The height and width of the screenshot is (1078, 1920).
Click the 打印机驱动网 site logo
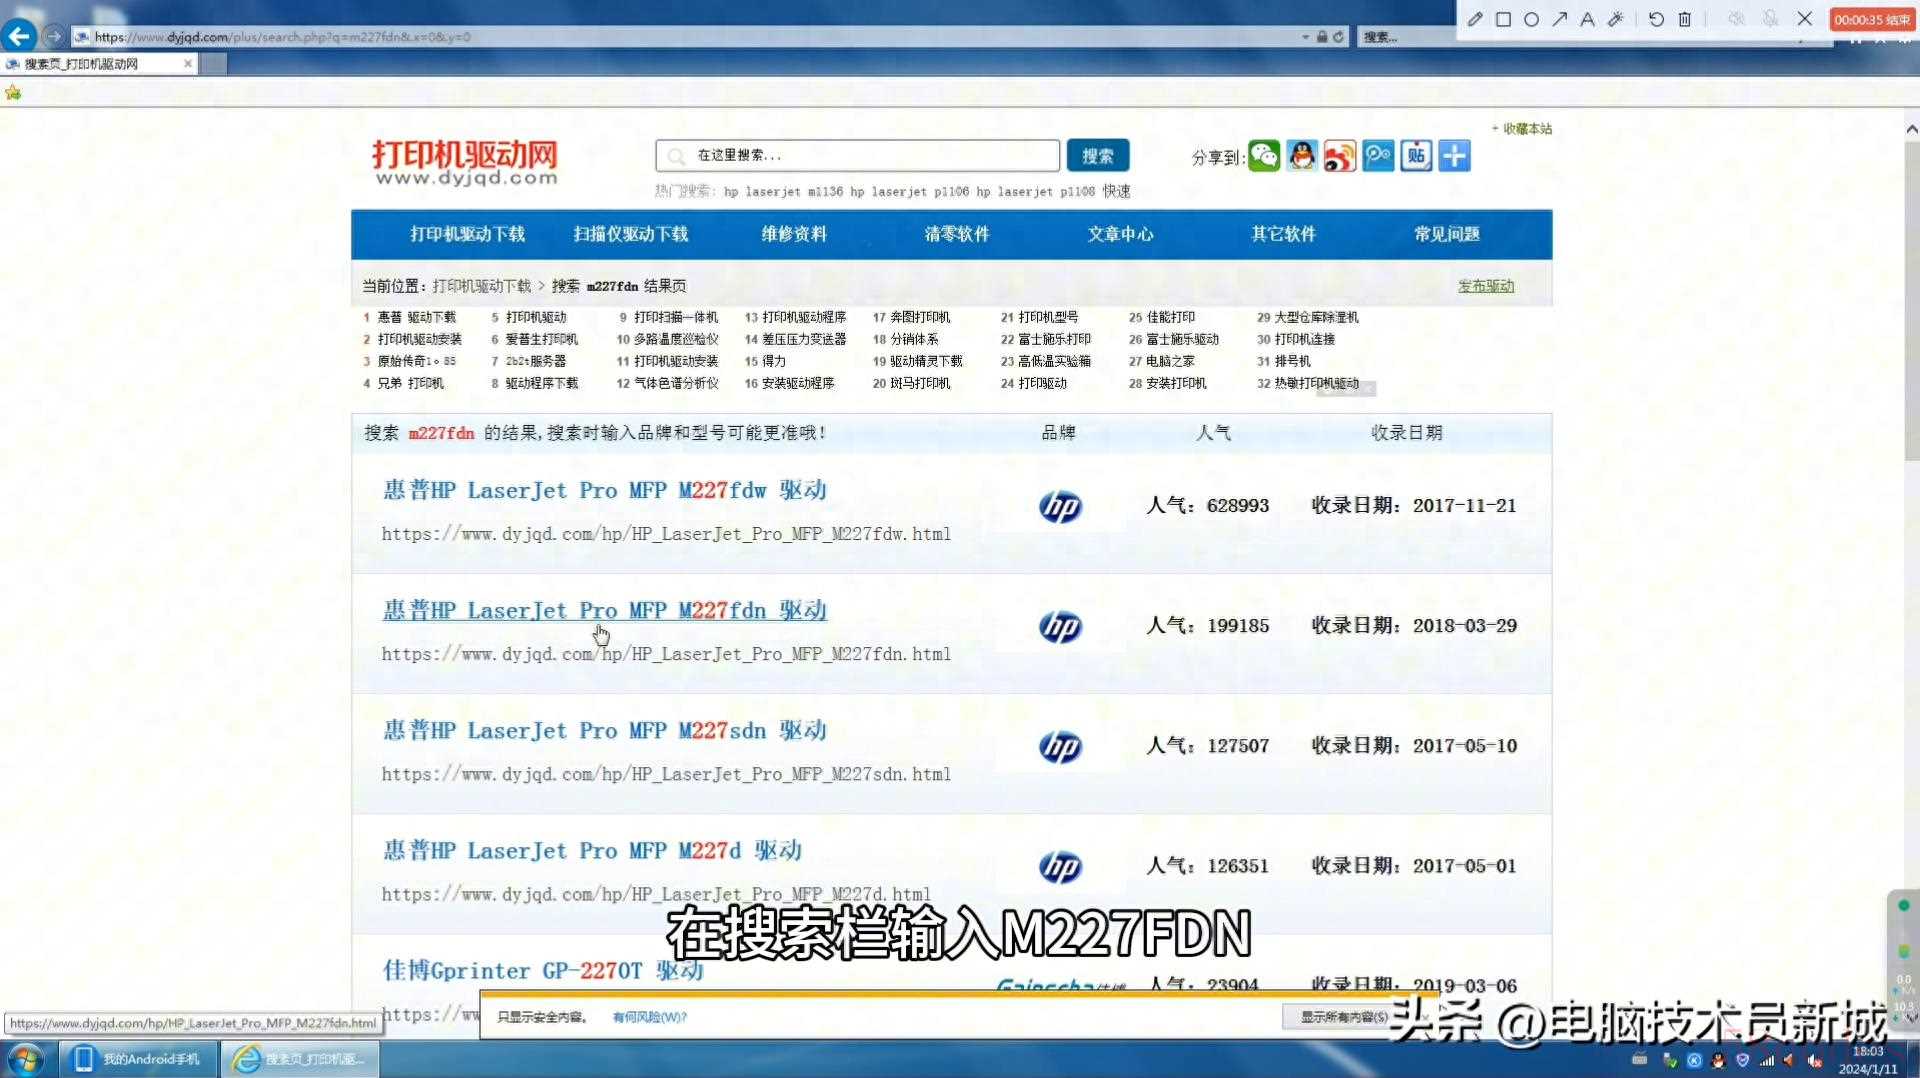tap(465, 163)
